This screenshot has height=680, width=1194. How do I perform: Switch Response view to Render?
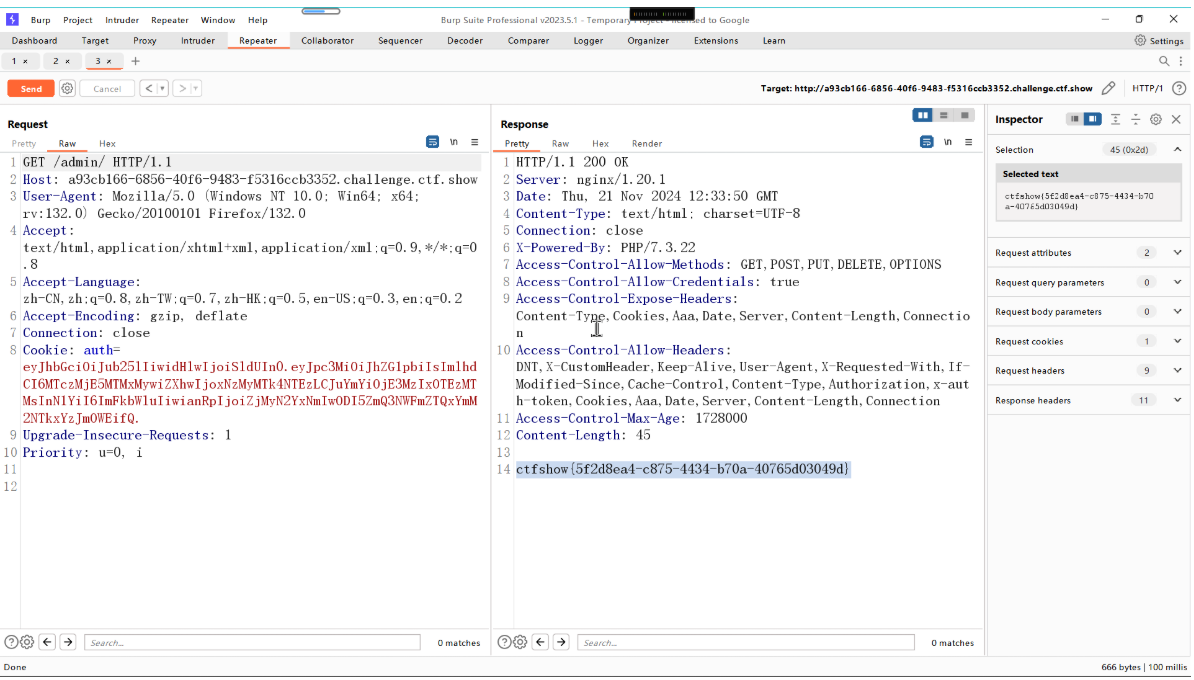pyautogui.click(x=646, y=143)
